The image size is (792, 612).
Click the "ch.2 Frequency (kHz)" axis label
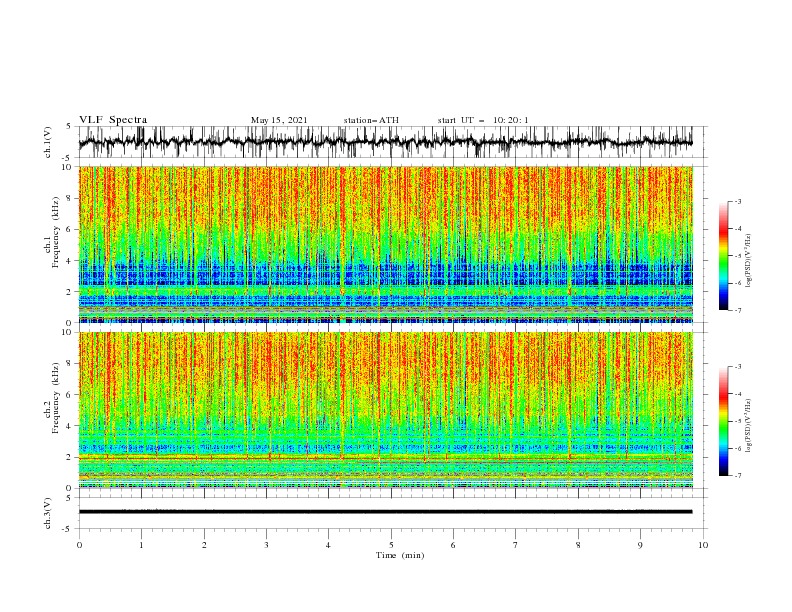click(x=52, y=397)
